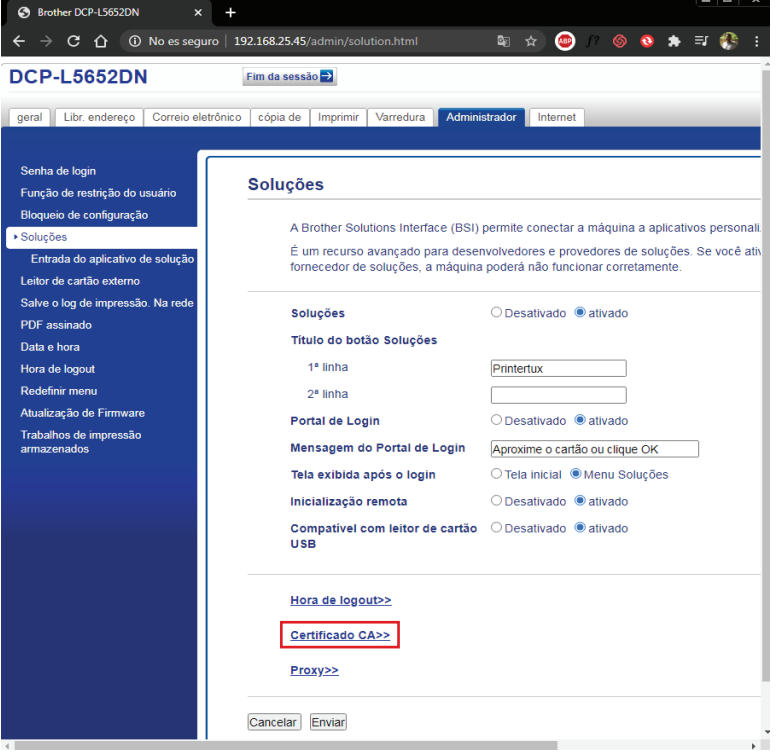Screen dimensions: 777x756
Task: Click the browser home icon
Action: [x=100, y=41]
